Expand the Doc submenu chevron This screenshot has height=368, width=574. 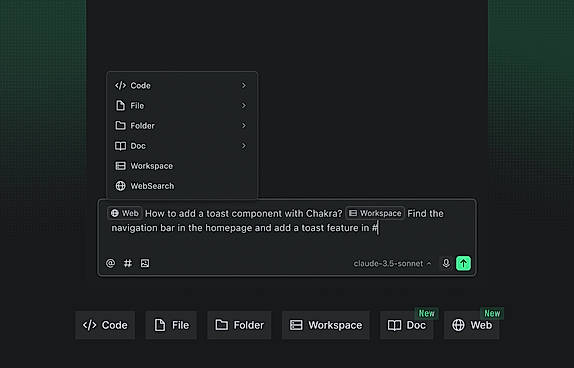point(244,146)
